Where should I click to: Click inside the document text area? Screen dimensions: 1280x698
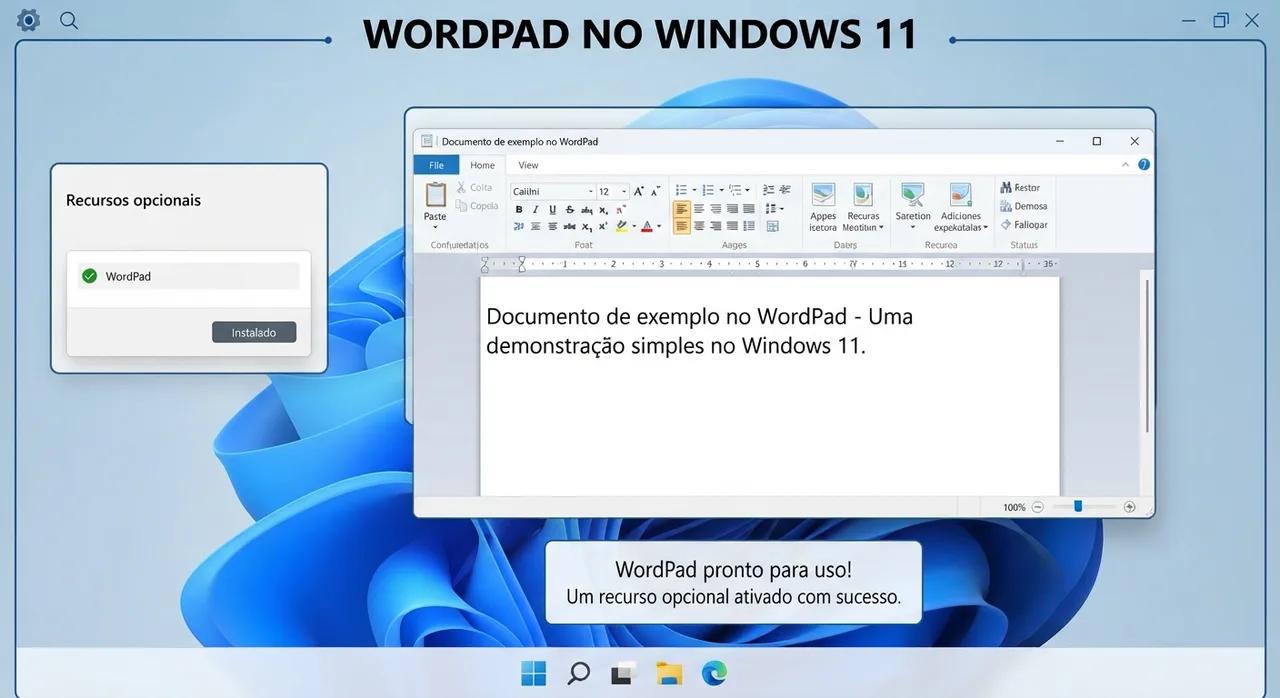pos(769,385)
